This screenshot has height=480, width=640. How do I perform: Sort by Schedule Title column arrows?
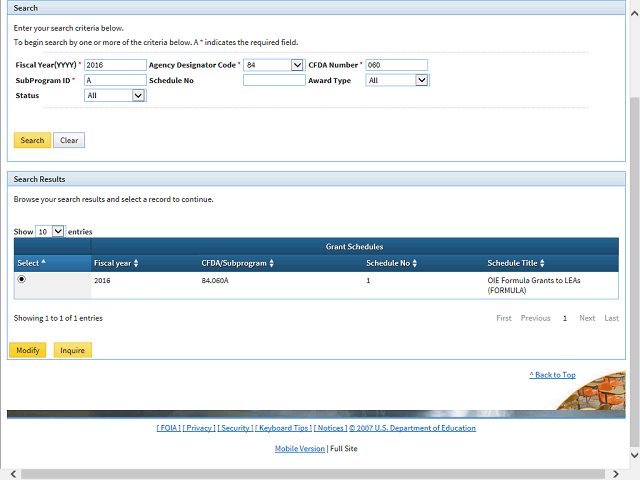coord(542,263)
